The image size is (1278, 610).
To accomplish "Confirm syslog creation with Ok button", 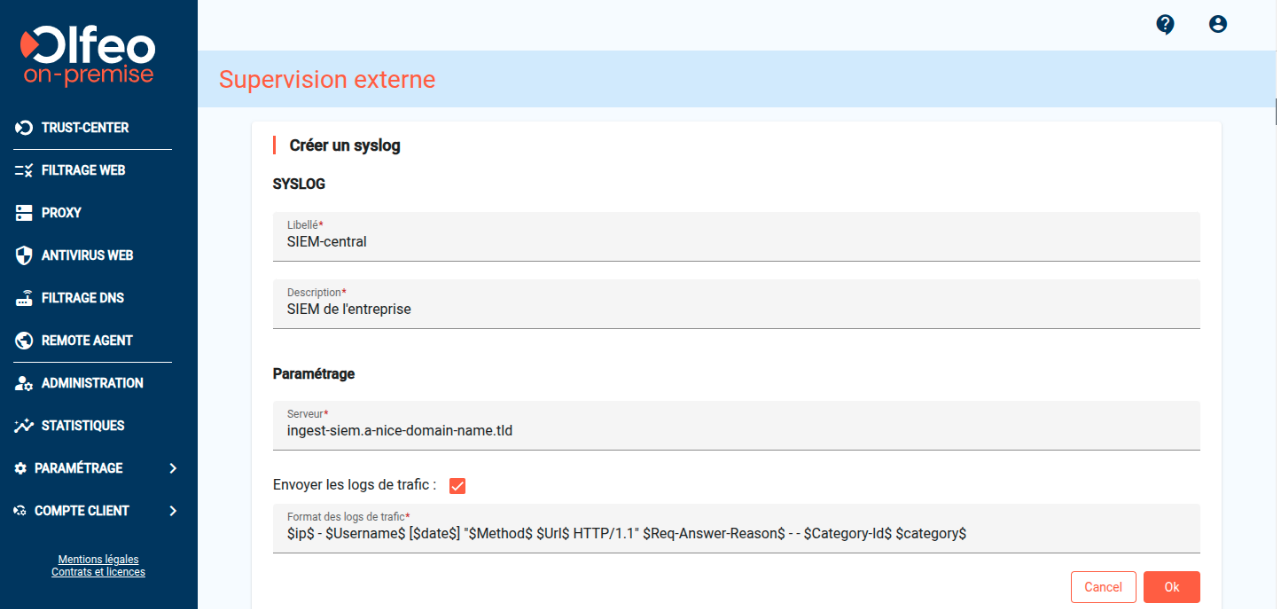I will click(1171, 587).
